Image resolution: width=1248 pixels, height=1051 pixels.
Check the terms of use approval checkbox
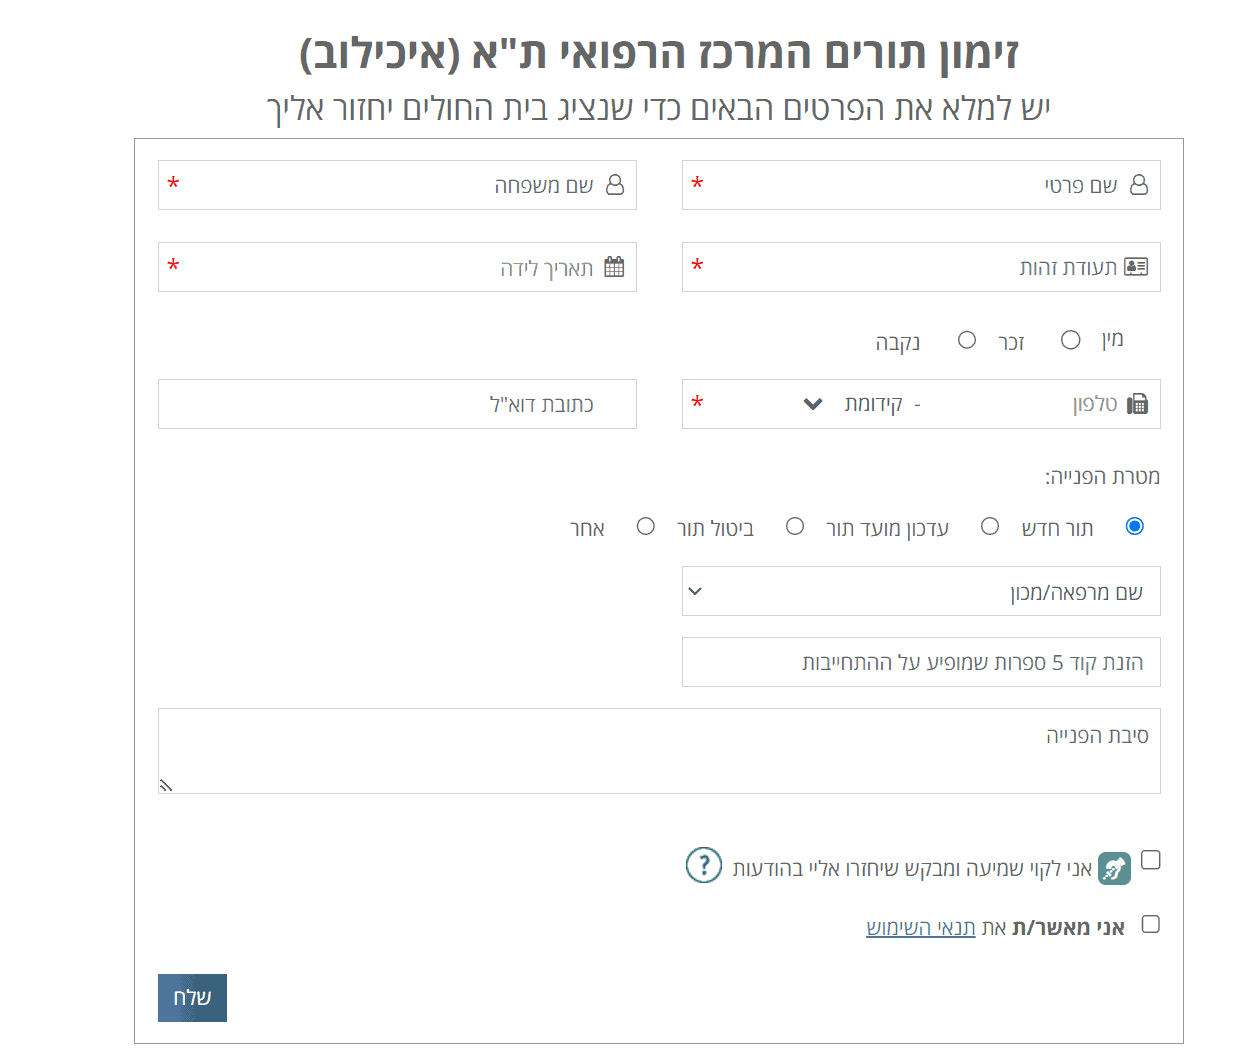point(1151,924)
